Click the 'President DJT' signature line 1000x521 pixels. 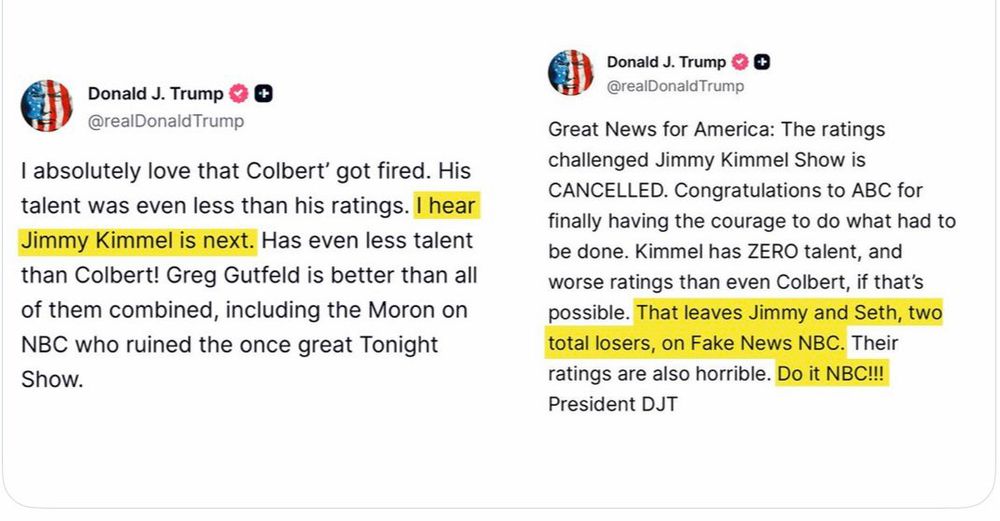pos(613,404)
